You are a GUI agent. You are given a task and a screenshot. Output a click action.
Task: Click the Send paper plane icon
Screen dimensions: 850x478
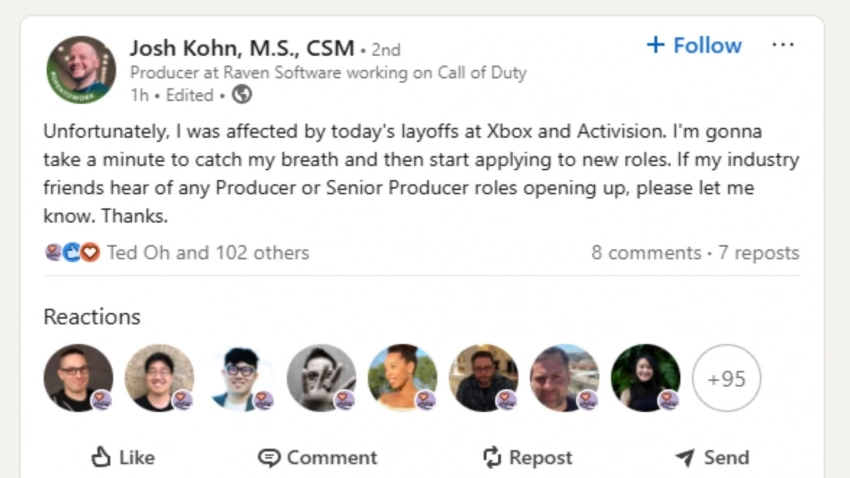click(685, 458)
